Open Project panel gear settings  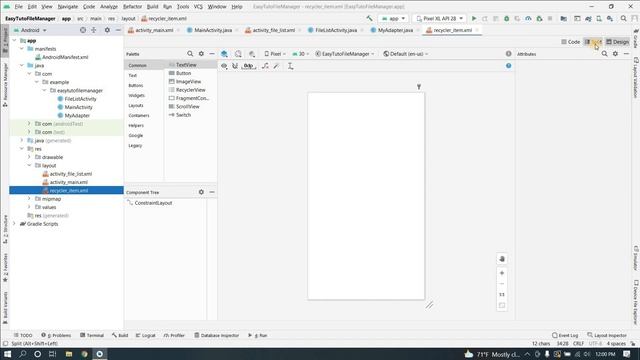coord(107,30)
